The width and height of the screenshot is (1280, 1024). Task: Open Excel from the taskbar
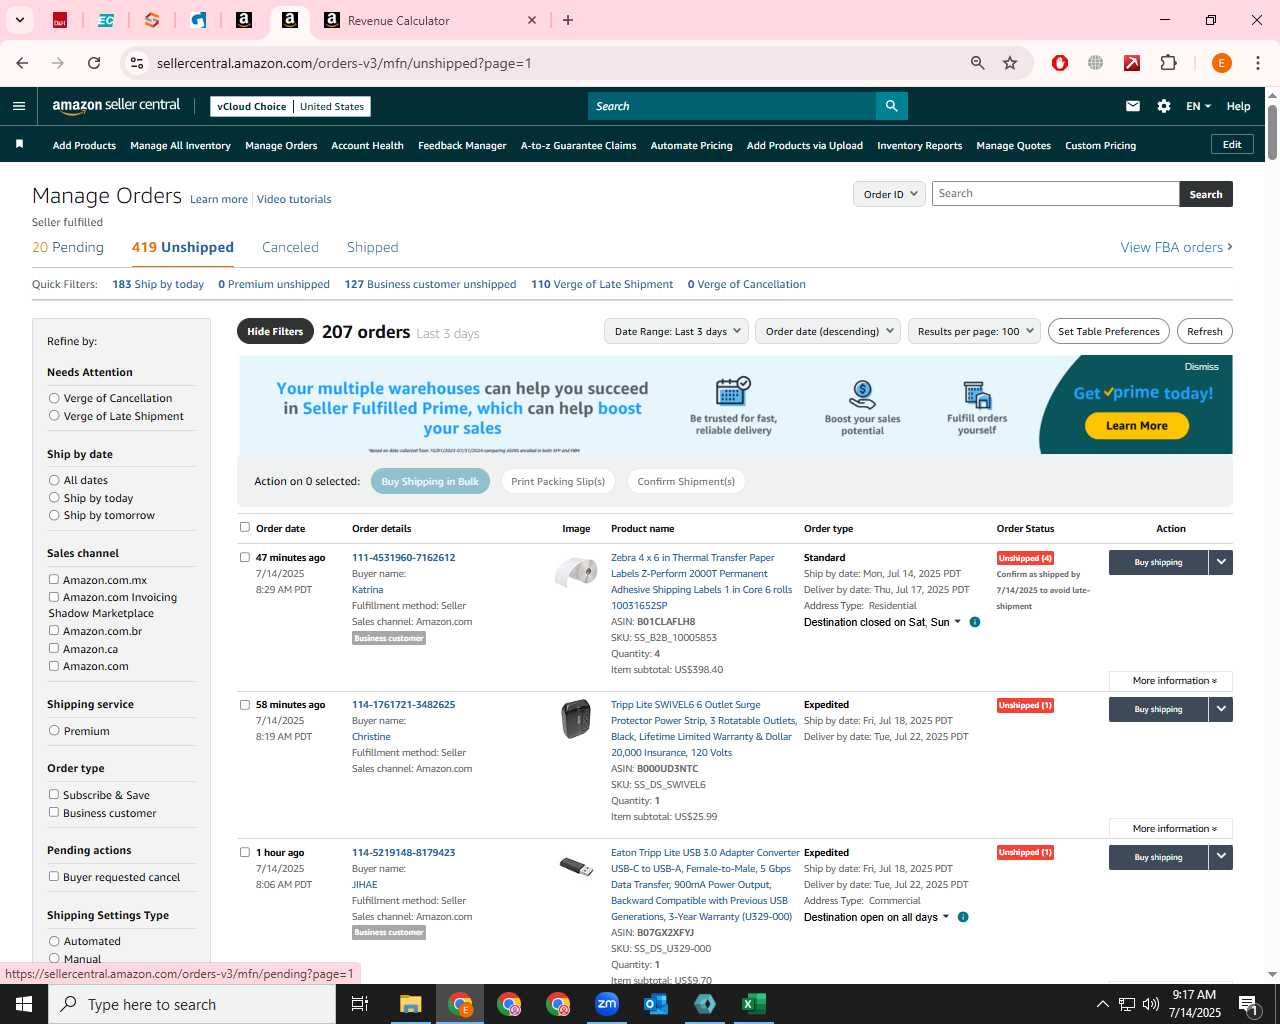754,1004
